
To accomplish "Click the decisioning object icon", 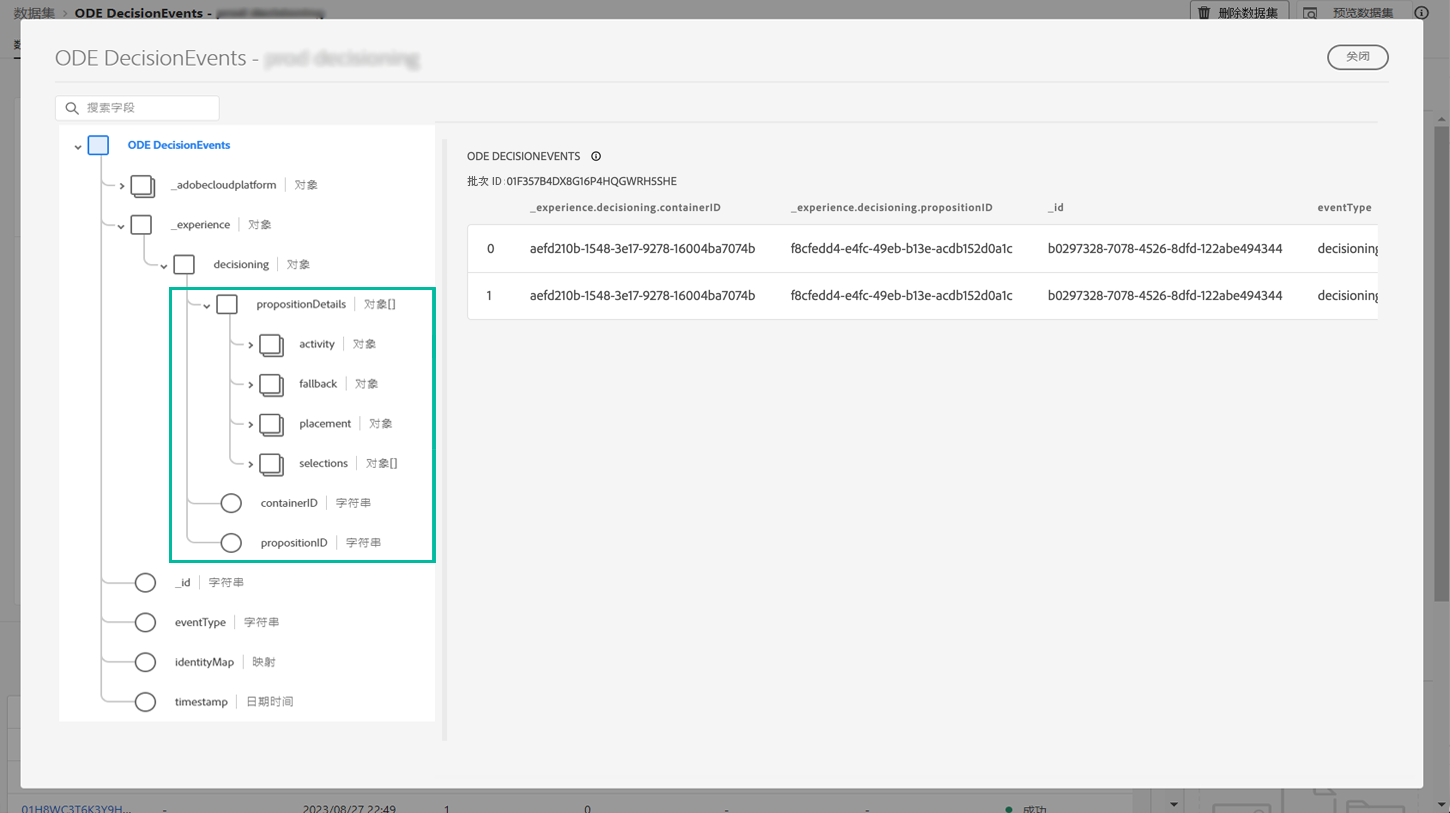I will click(x=184, y=265).
